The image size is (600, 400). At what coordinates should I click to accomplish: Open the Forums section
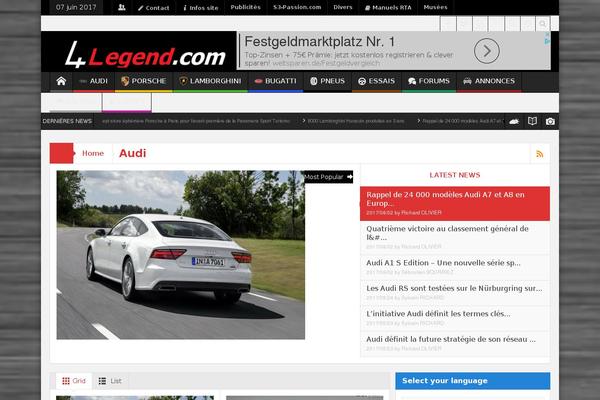[x=429, y=81]
